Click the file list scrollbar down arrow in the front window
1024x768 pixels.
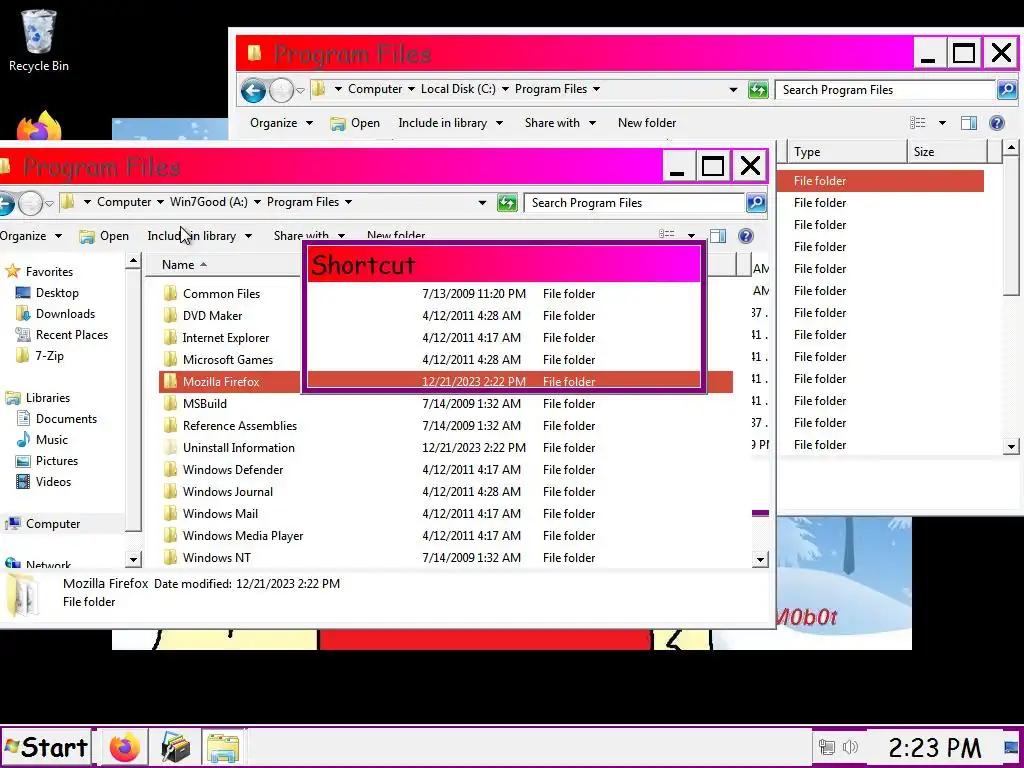click(760, 559)
